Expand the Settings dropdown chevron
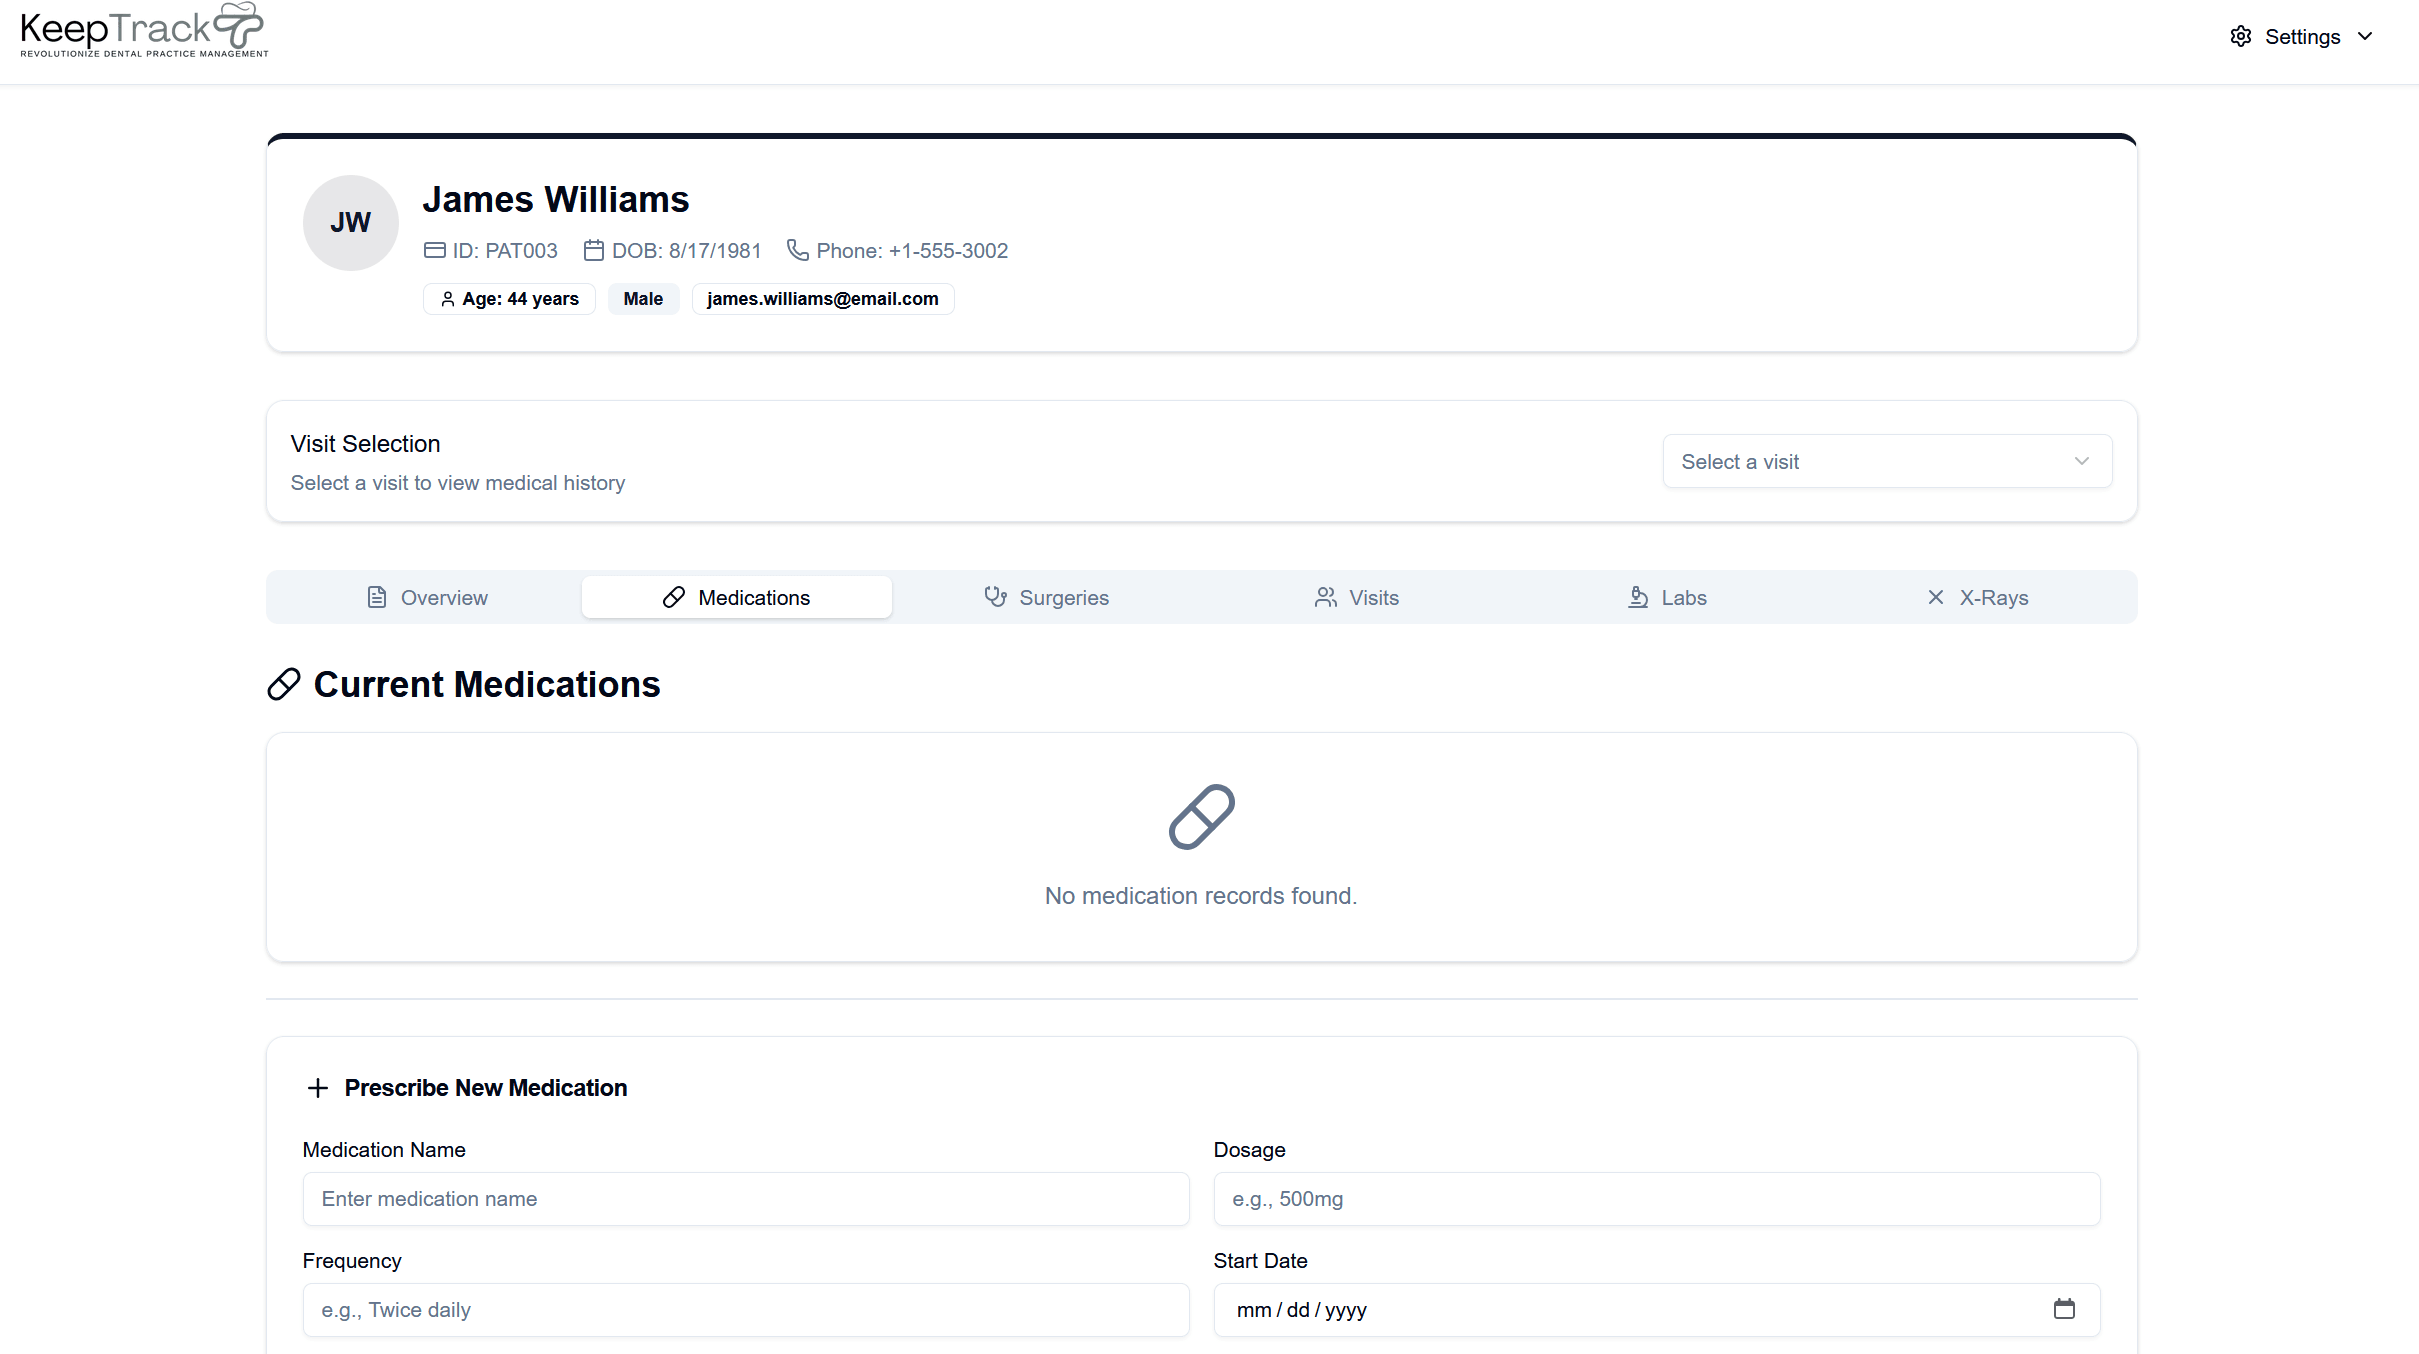This screenshot has height=1354, width=2419. [2365, 37]
